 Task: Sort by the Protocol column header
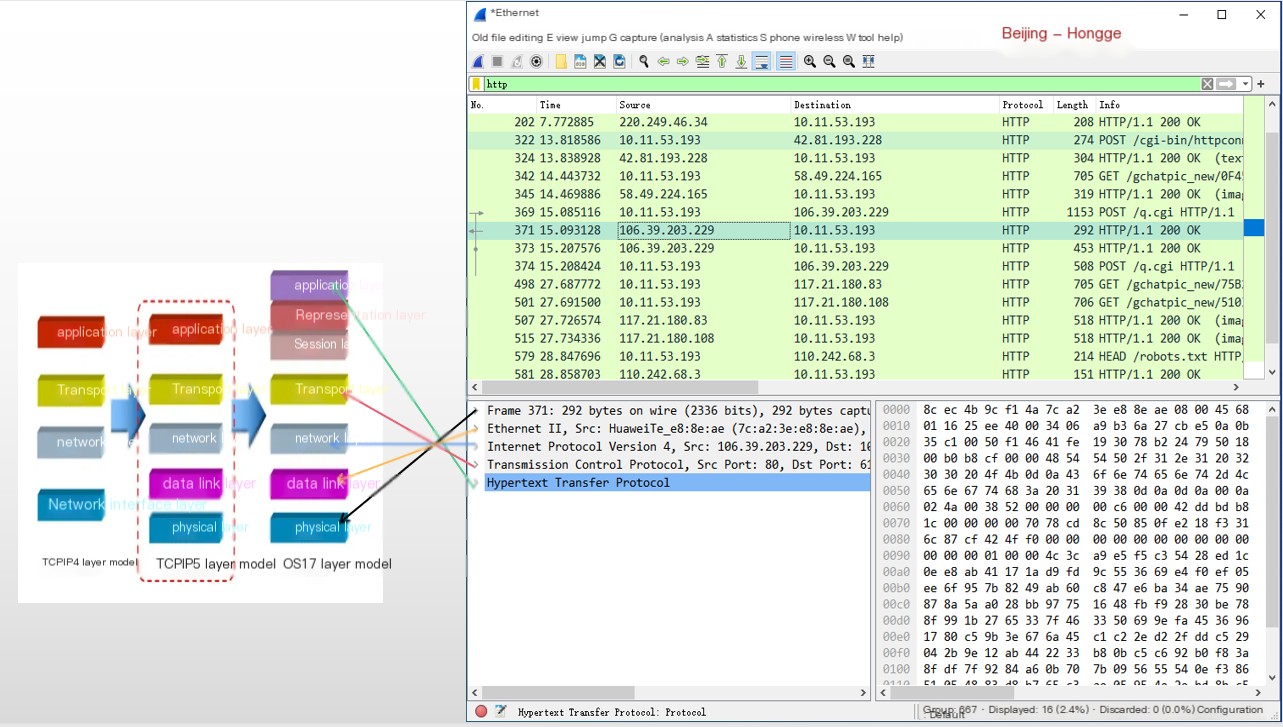[x=1026, y=105]
